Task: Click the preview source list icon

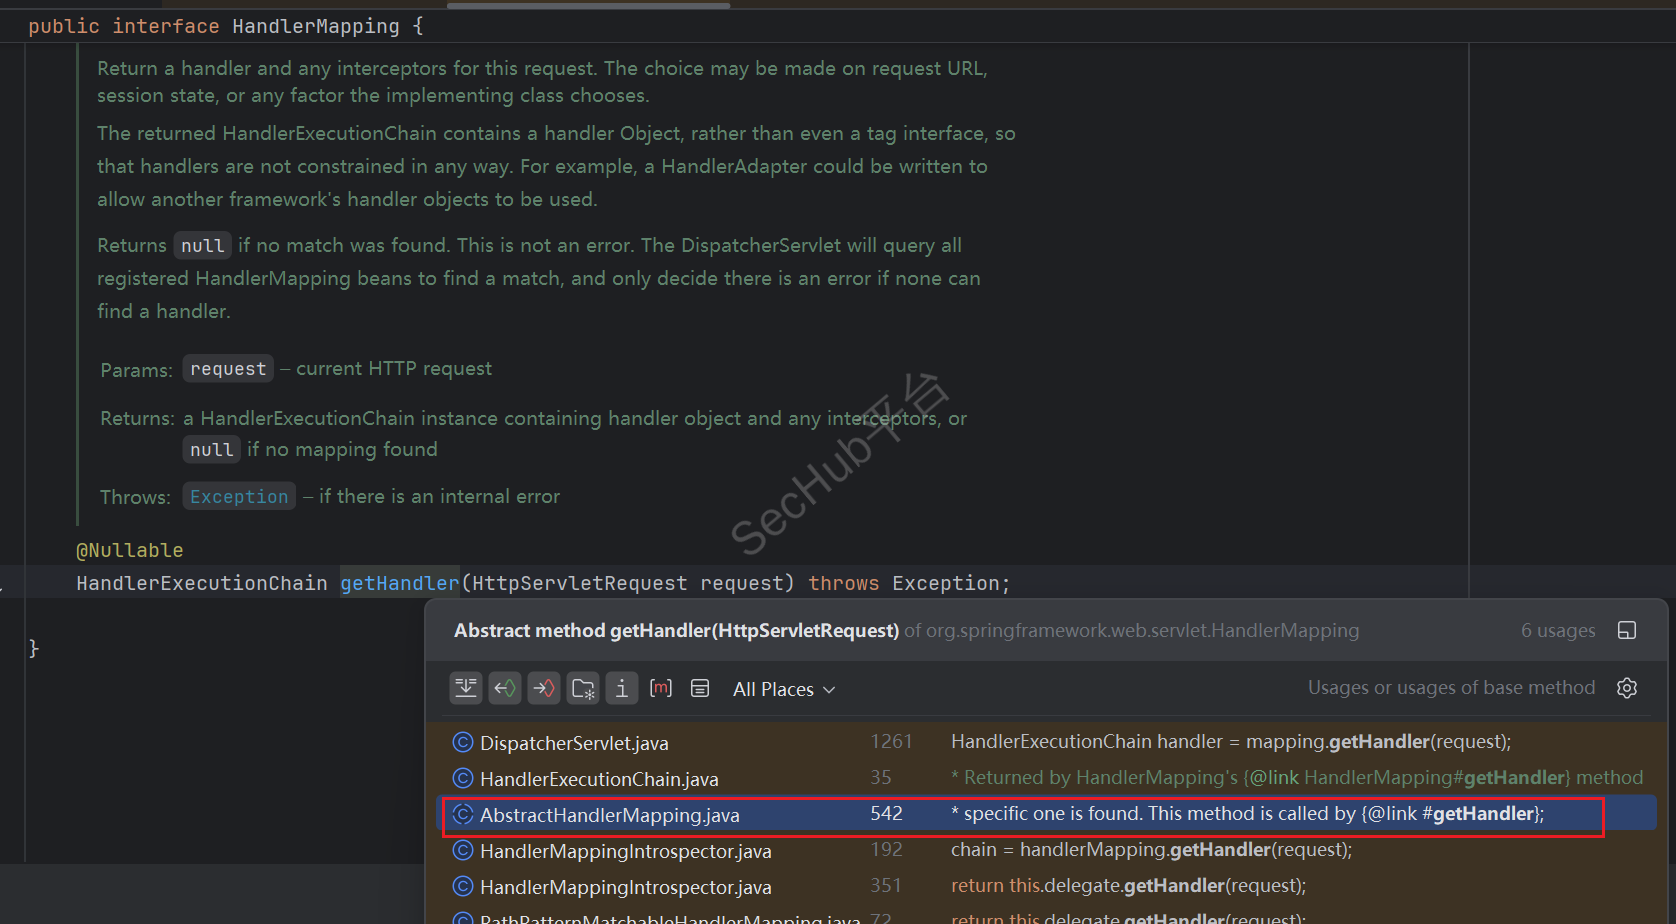Action: (700, 688)
